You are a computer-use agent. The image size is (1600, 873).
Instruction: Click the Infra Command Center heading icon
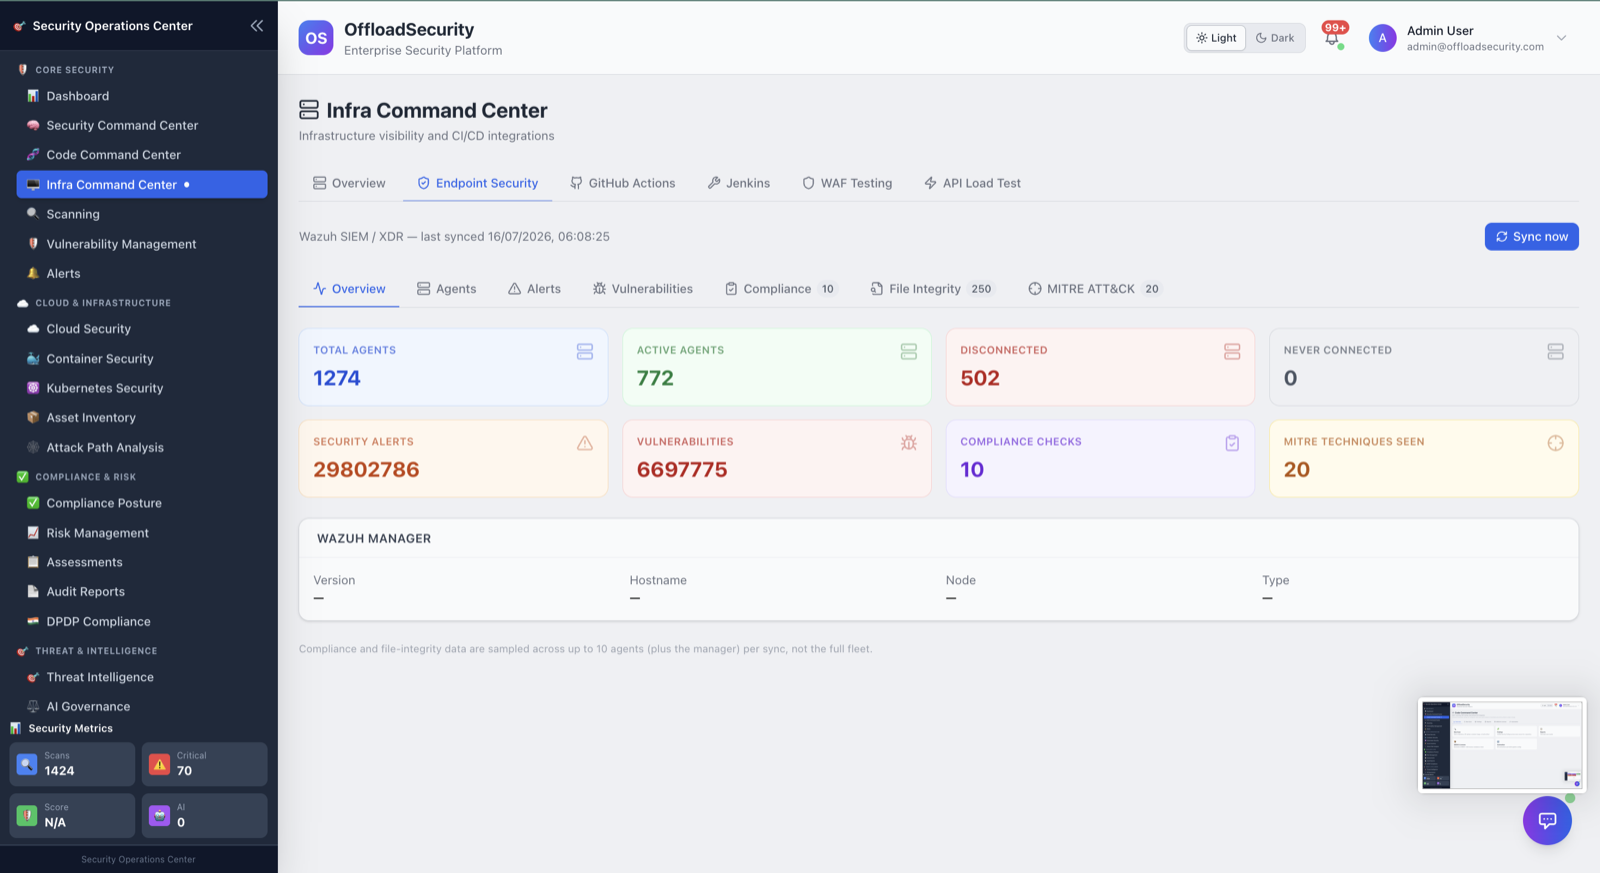309,110
